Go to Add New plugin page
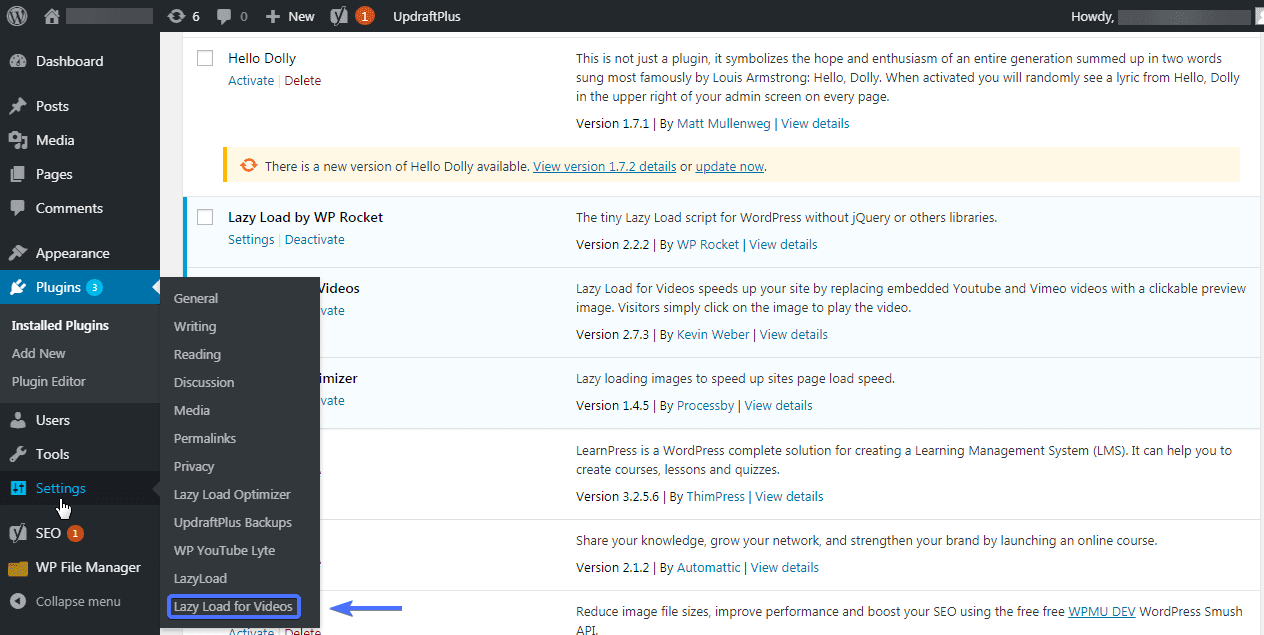This screenshot has height=635, width=1264. 39,353
